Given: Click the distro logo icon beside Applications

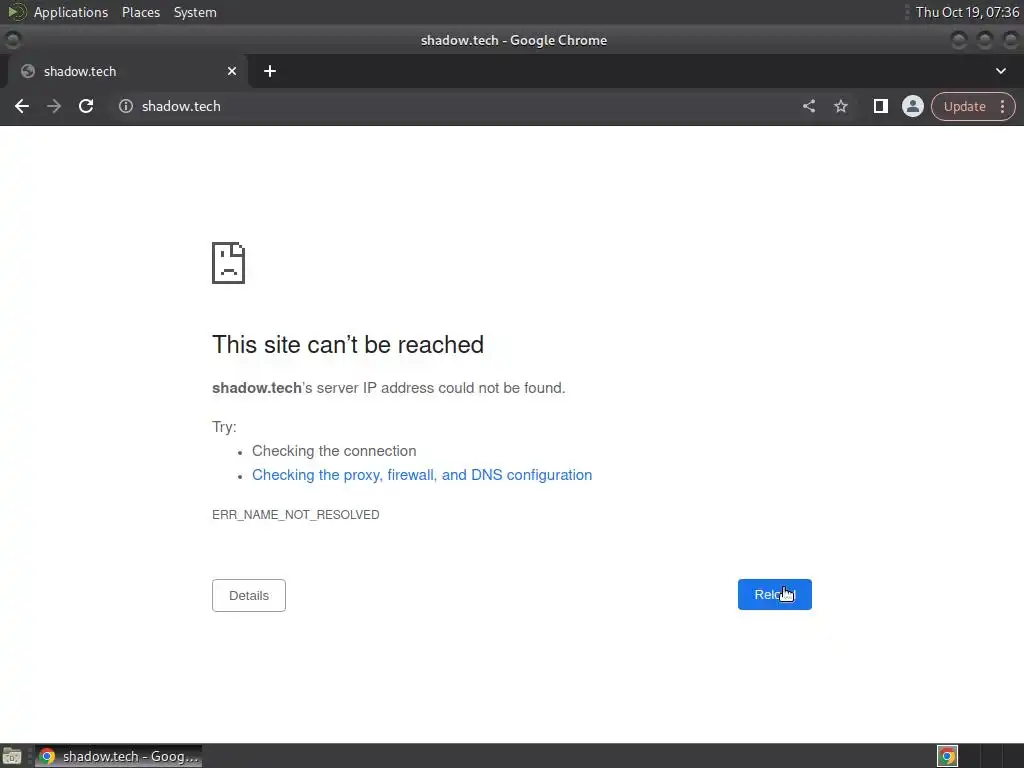Looking at the screenshot, I should pos(16,12).
